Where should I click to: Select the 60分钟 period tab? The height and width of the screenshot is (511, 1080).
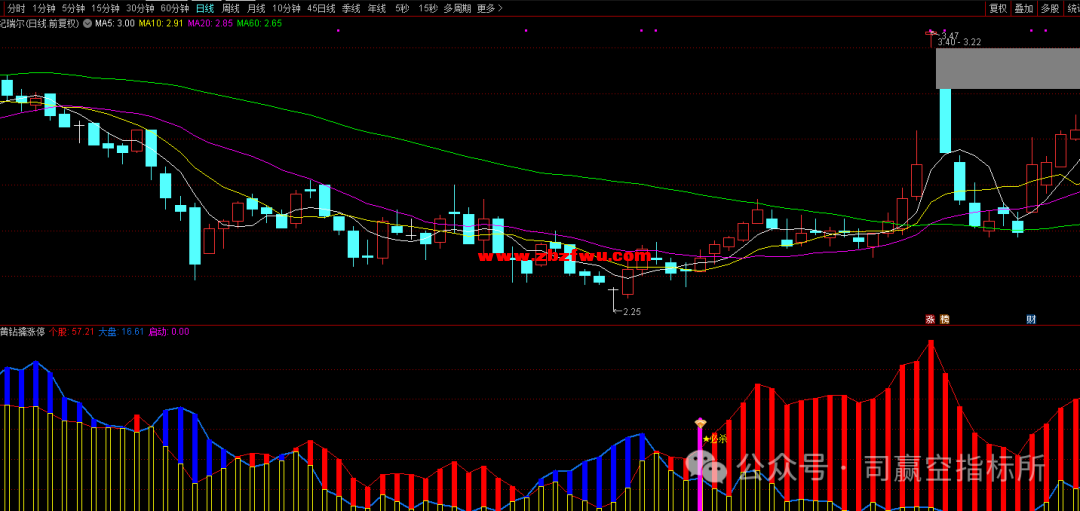coord(174,9)
